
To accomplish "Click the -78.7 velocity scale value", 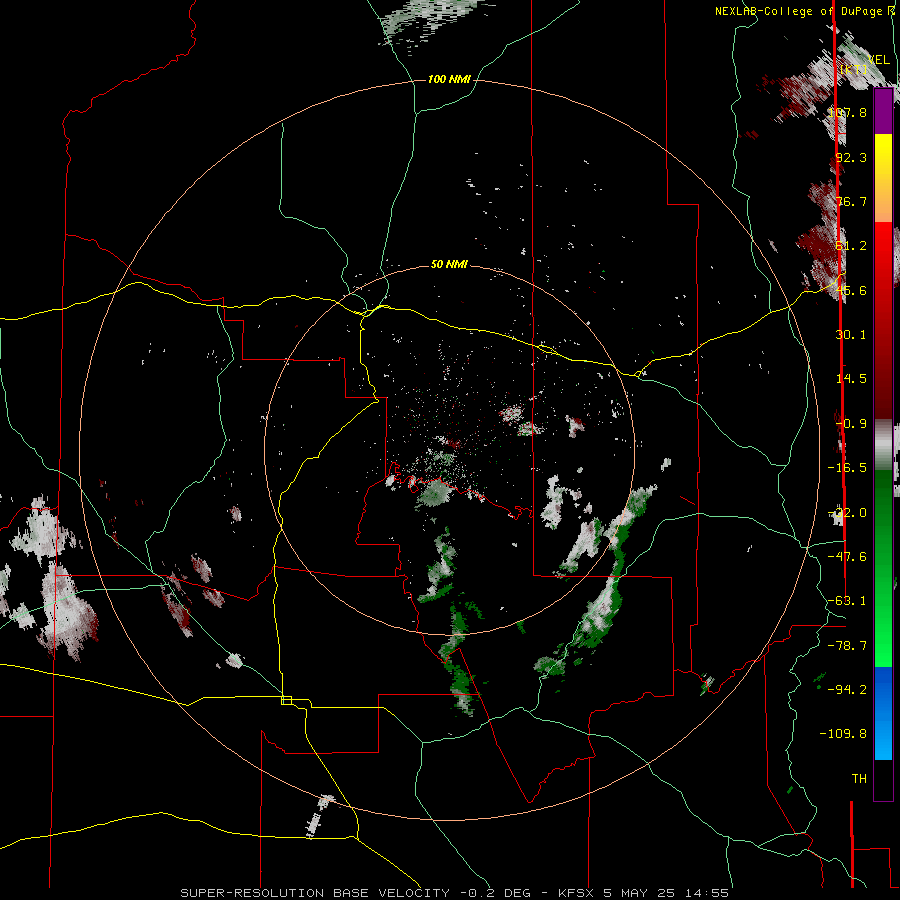I will coord(847,646).
